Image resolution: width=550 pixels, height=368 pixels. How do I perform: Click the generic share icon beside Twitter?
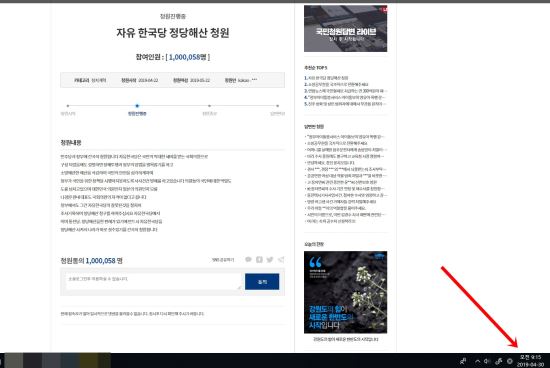pos(281,260)
